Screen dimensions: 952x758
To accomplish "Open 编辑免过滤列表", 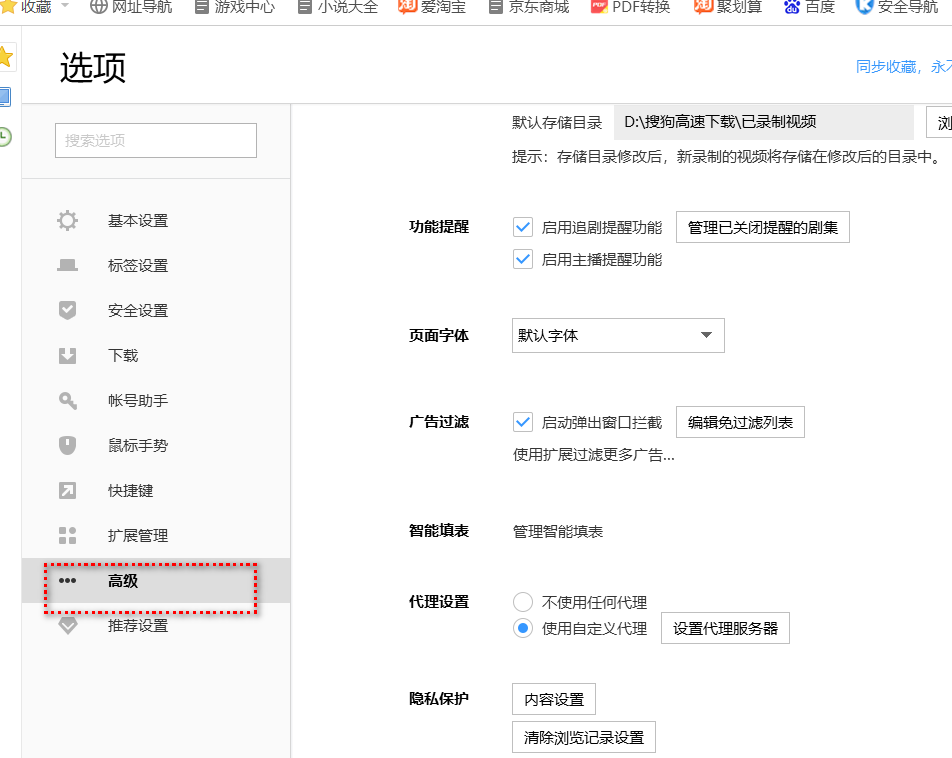I will [x=740, y=422].
